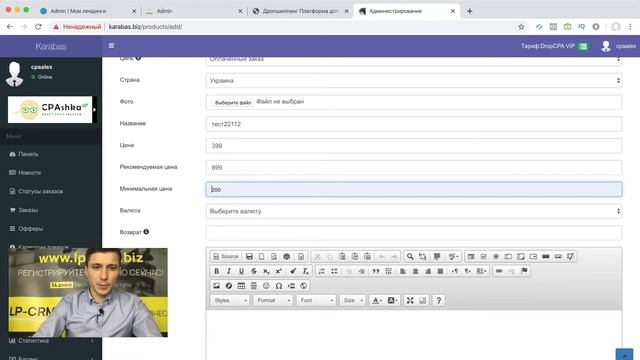Click the Insert Table icon
Image resolution: width=640 pixels, height=360 pixels.
tap(241, 286)
